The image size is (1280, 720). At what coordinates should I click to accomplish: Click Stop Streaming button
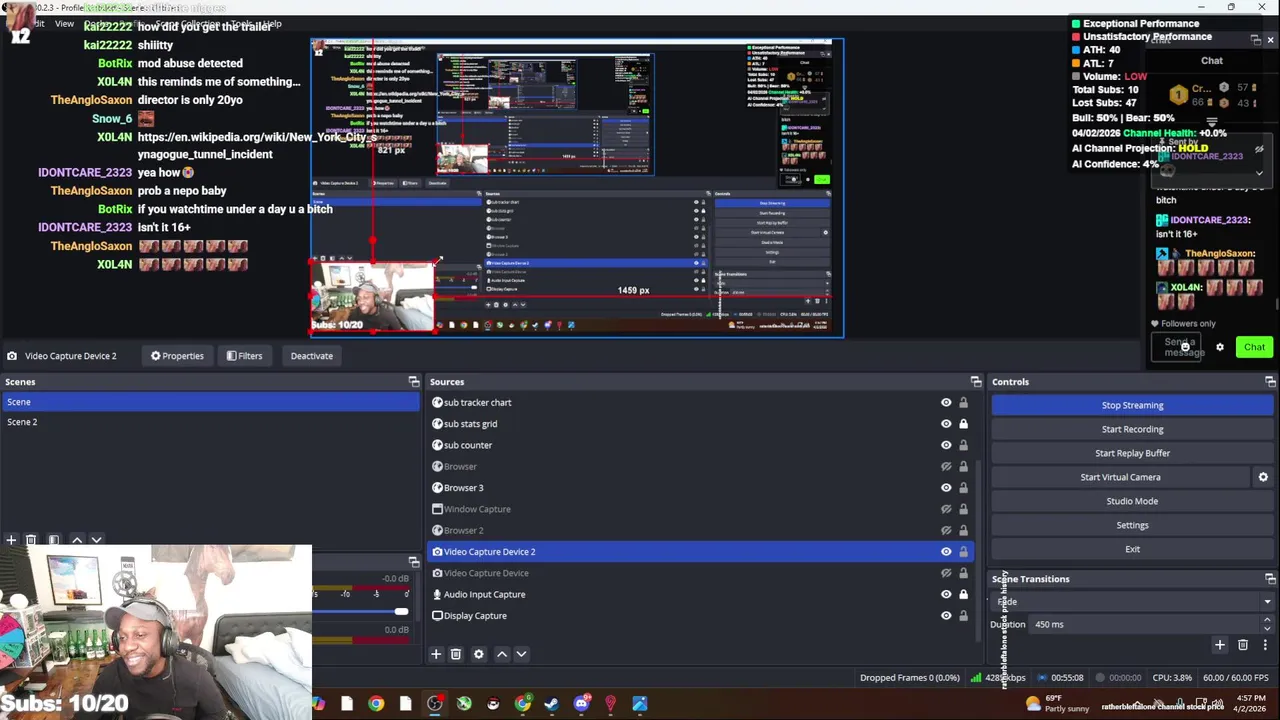(x=1133, y=405)
